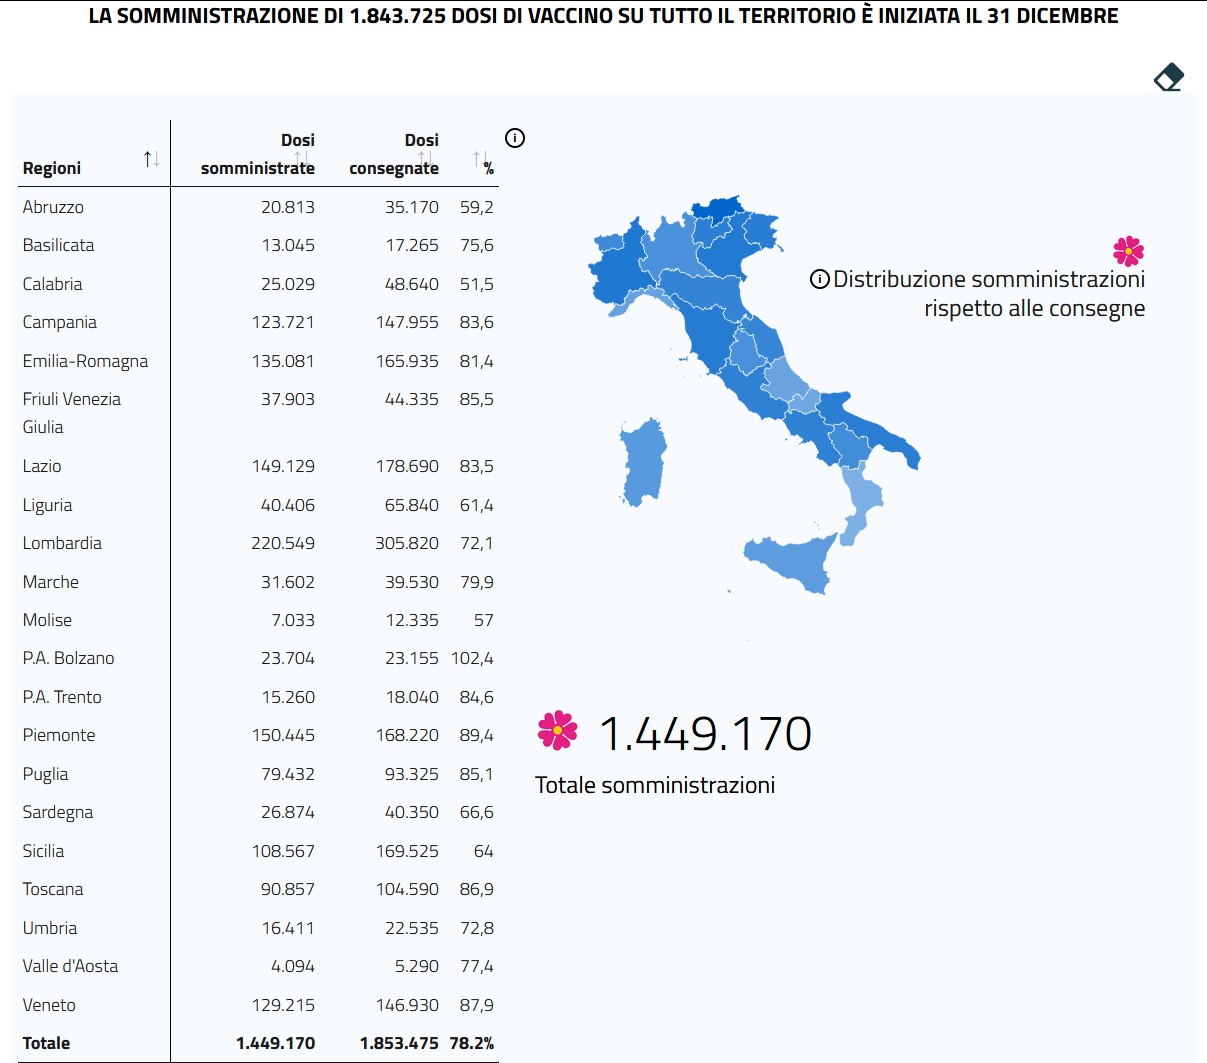
Task: Click the pink flower icon beside 1.449.170
Action: pos(557,730)
